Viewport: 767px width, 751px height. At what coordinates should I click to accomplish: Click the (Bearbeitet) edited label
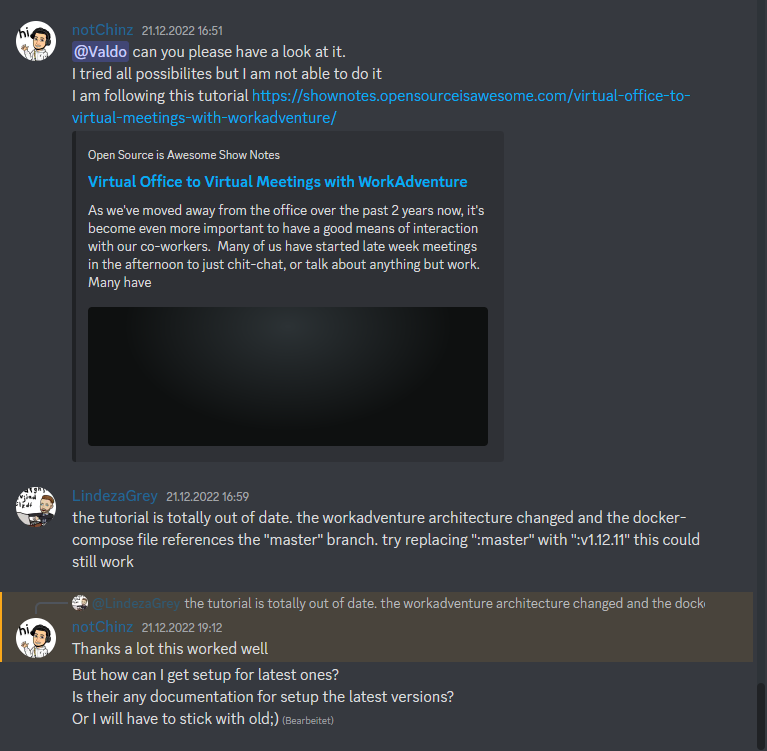pyautogui.click(x=308, y=721)
